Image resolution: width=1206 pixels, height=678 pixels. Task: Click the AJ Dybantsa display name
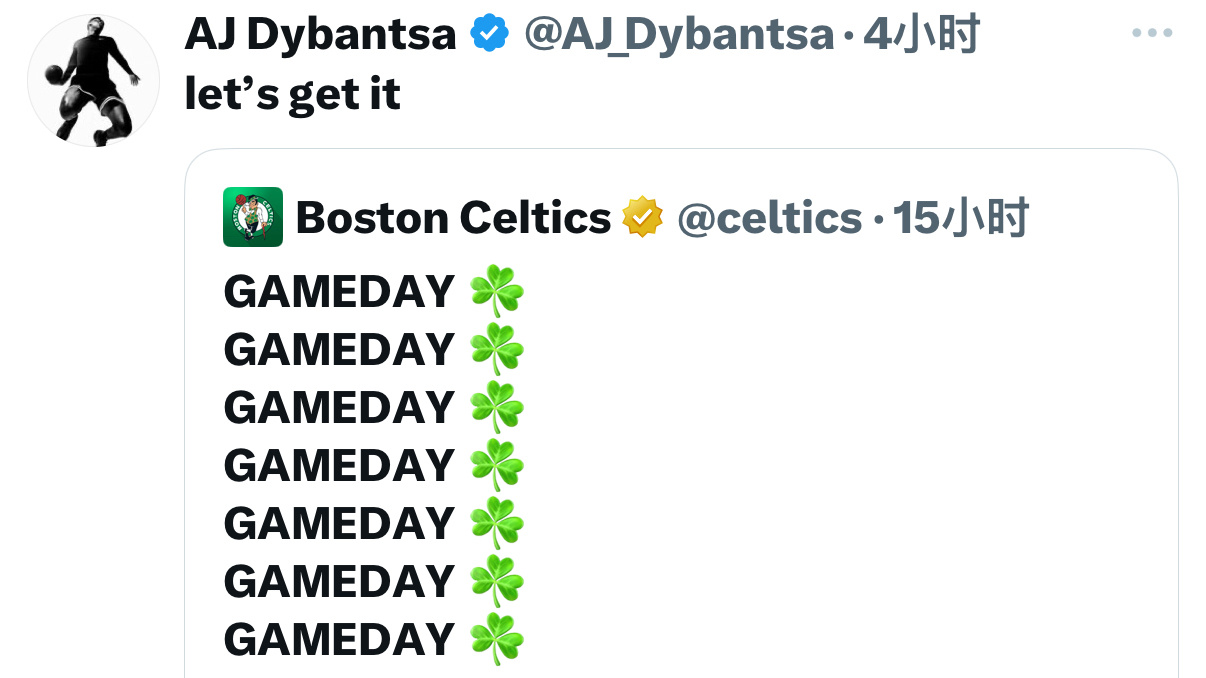tap(320, 35)
